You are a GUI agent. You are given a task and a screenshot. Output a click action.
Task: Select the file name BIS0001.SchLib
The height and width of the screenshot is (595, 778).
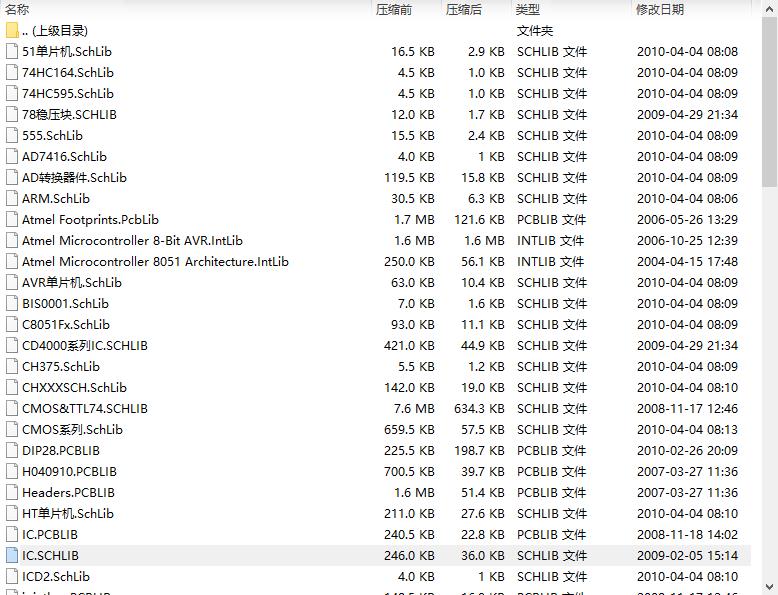pyautogui.click(x=65, y=304)
